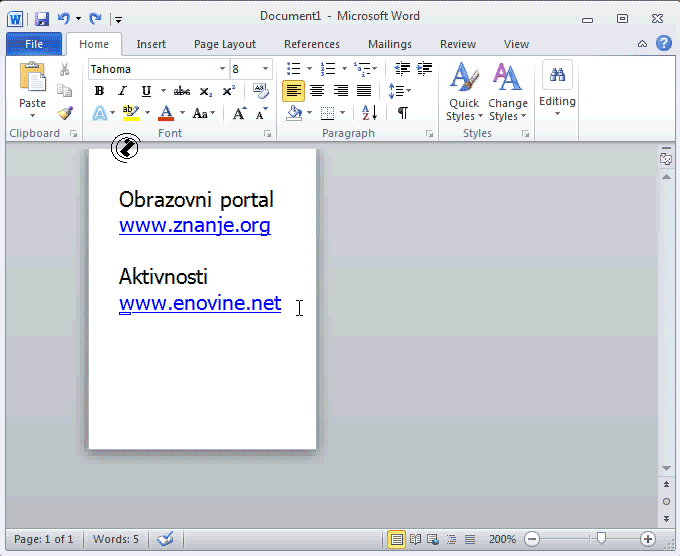680x556 pixels.
Task: Click the proofing errors icon in status bar
Action: click(165, 539)
